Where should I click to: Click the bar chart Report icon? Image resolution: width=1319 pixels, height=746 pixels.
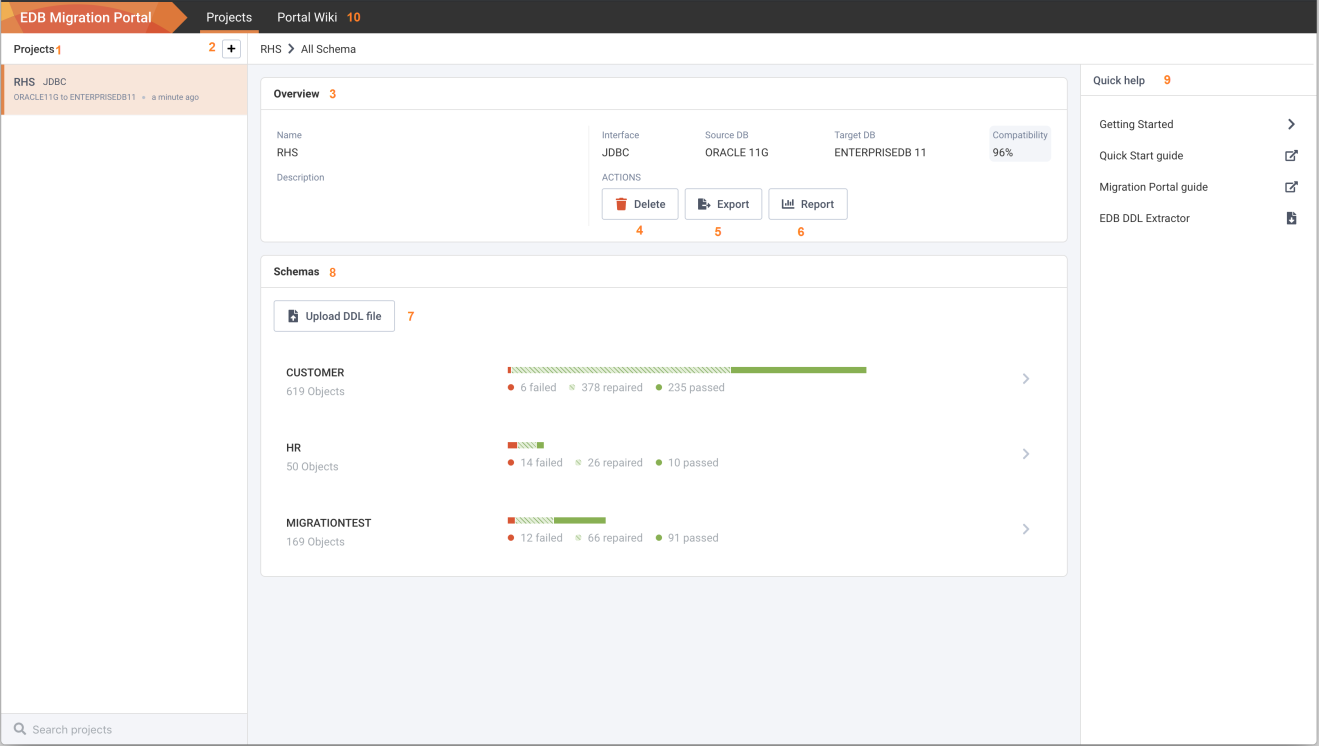tap(788, 204)
